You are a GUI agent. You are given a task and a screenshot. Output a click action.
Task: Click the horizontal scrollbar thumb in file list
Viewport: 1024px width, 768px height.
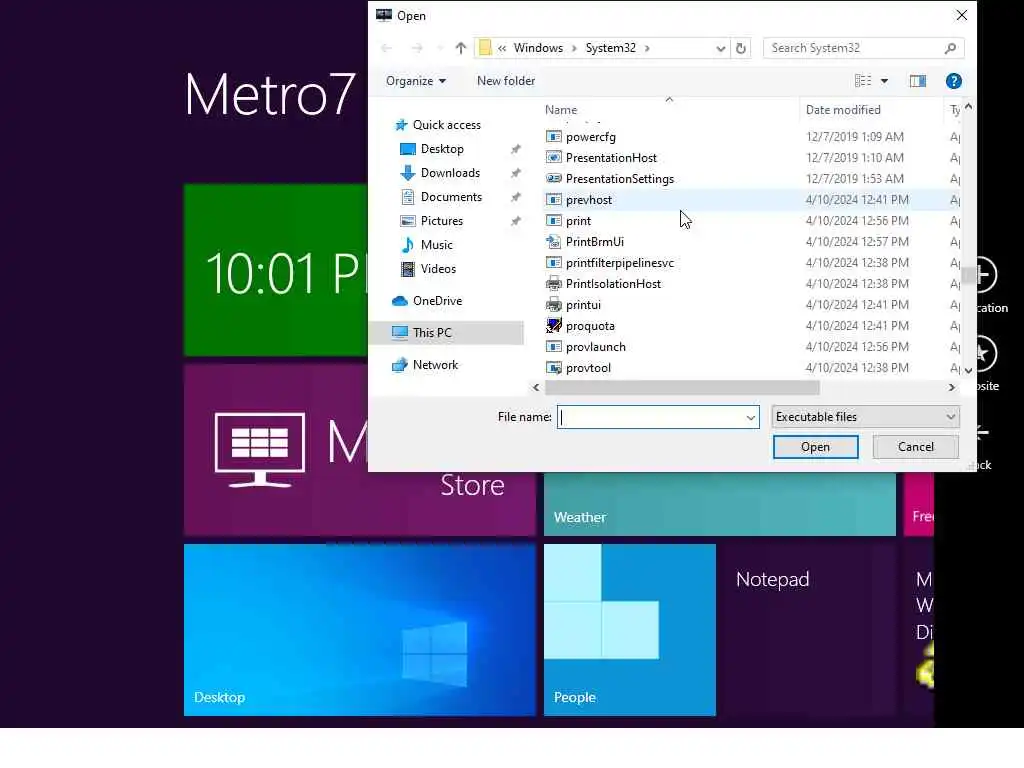click(682, 388)
